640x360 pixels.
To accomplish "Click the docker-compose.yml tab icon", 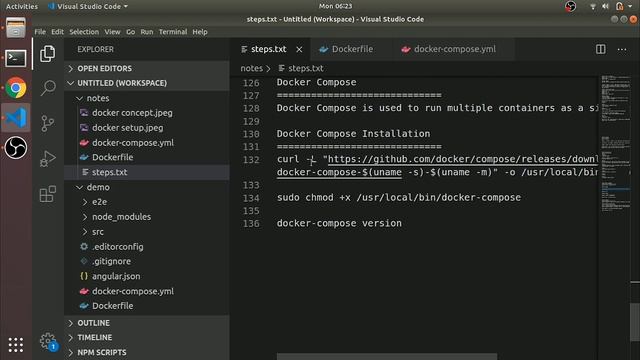I will (405, 49).
